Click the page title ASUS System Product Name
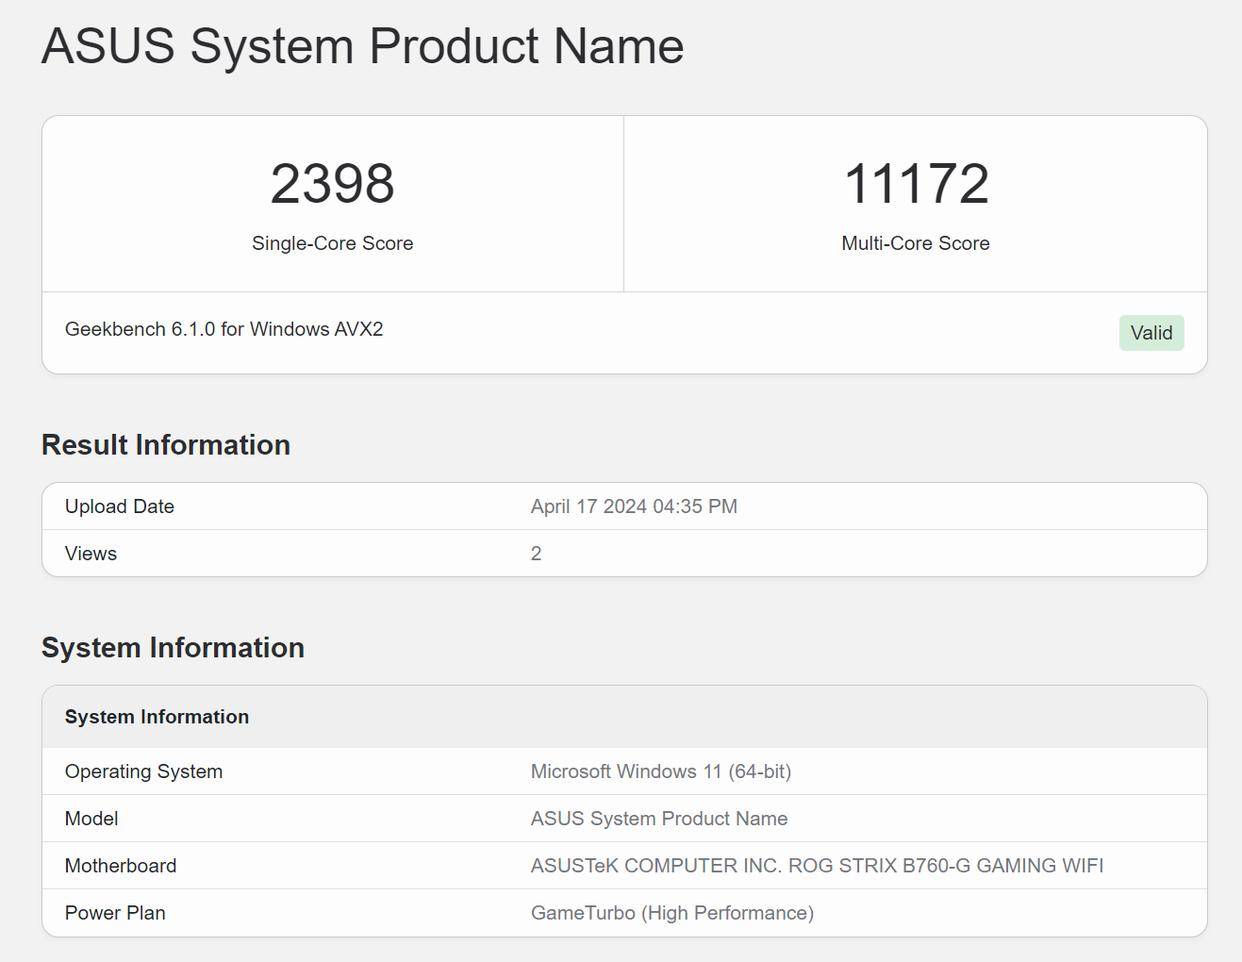The height and width of the screenshot is (962, 1242). pyautogui.click(x=362, y=46)
